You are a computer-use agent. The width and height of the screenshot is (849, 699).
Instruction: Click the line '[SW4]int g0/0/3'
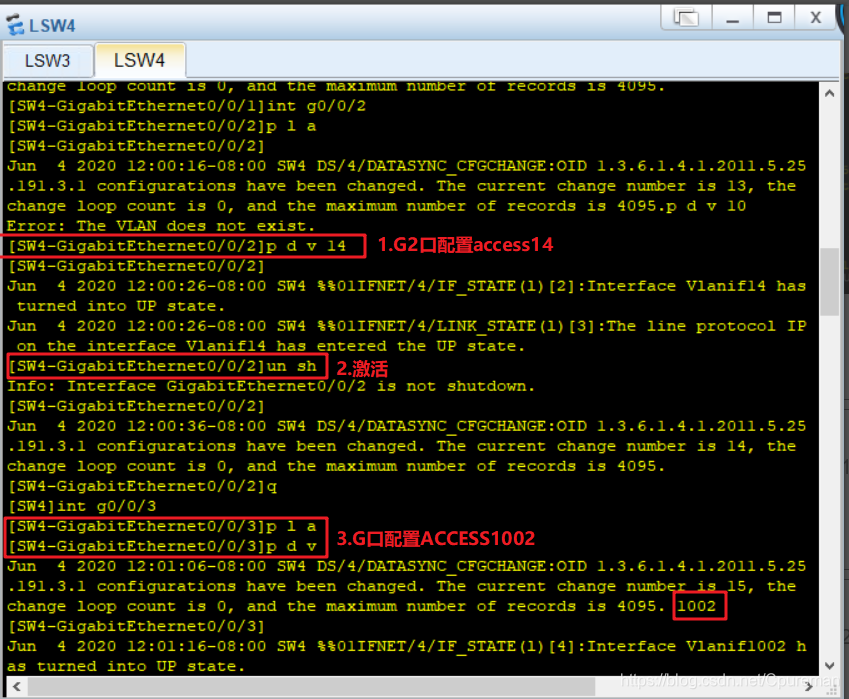point(82,506)
